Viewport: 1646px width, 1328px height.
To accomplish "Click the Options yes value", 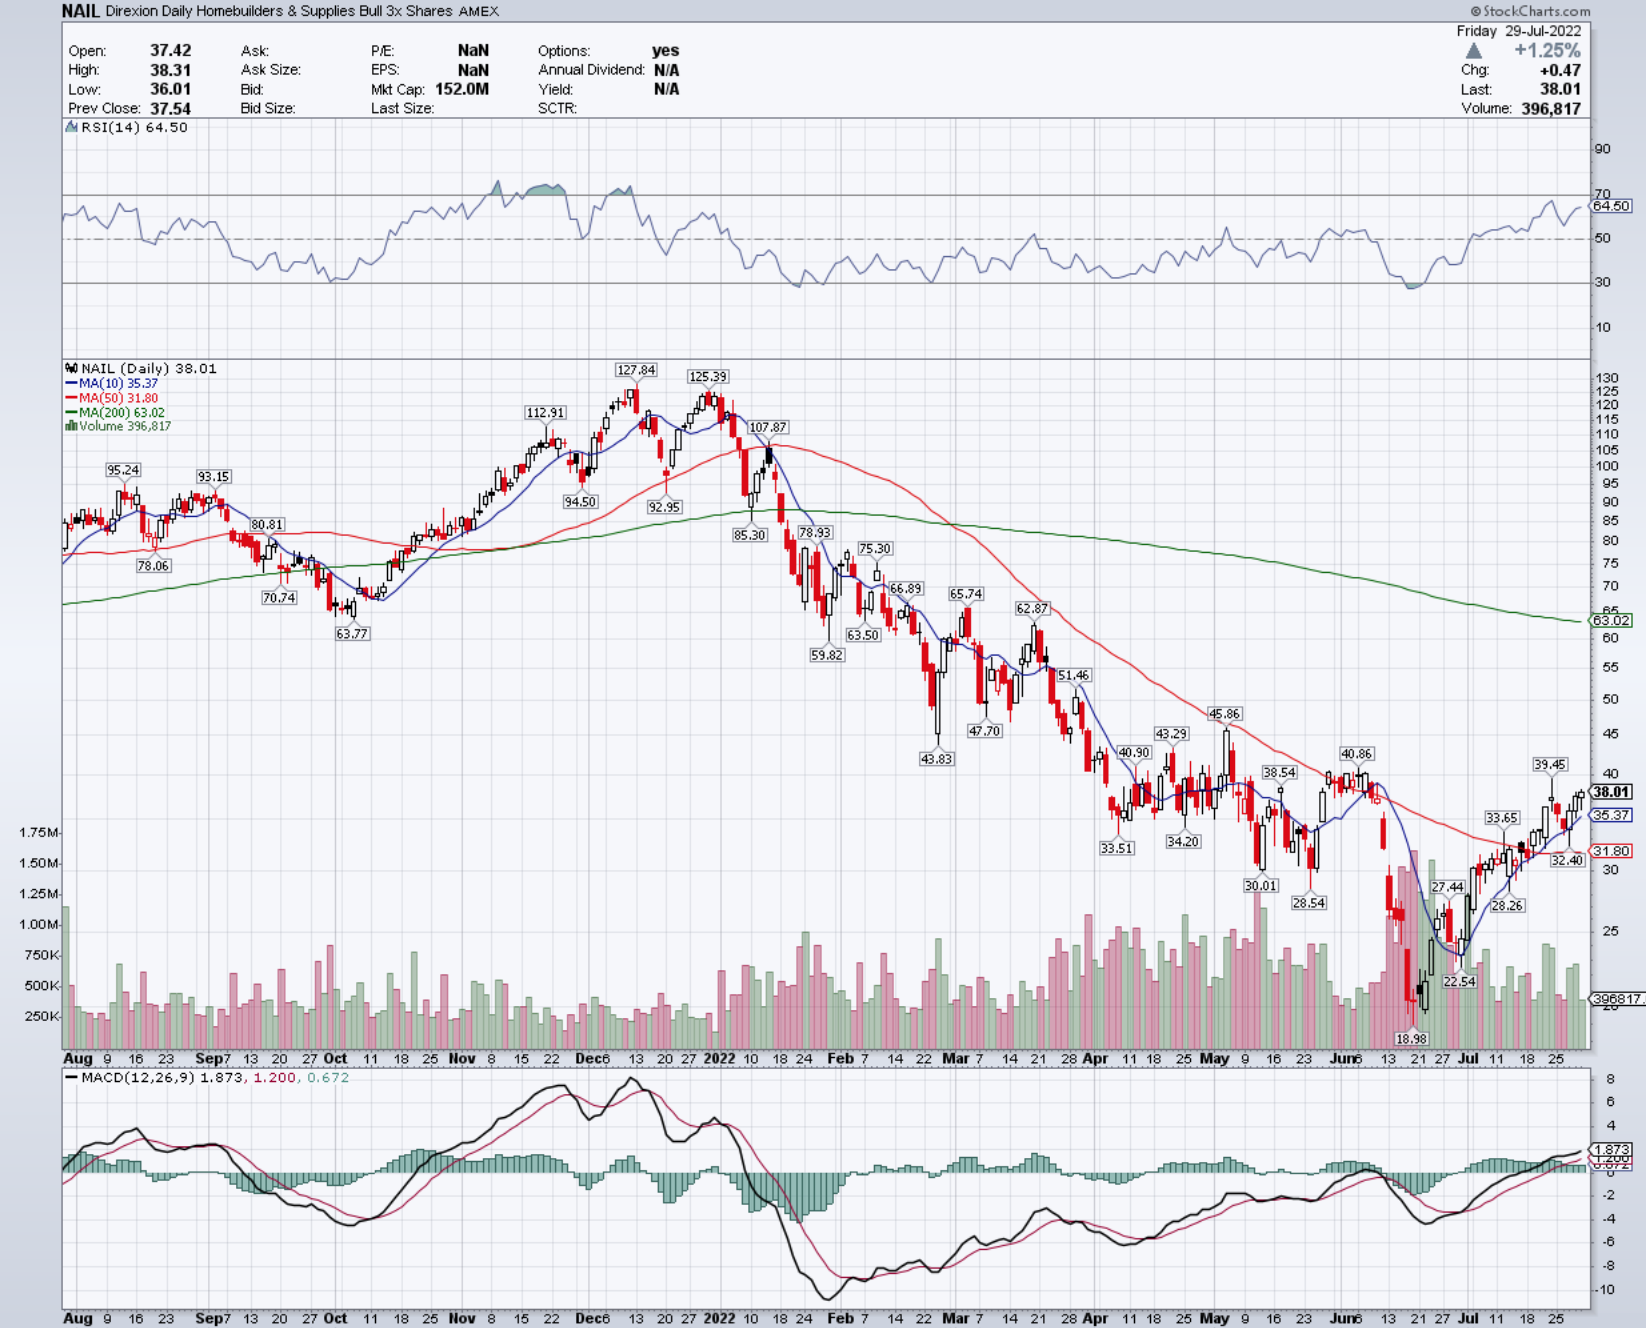I will tap(665, 50).
